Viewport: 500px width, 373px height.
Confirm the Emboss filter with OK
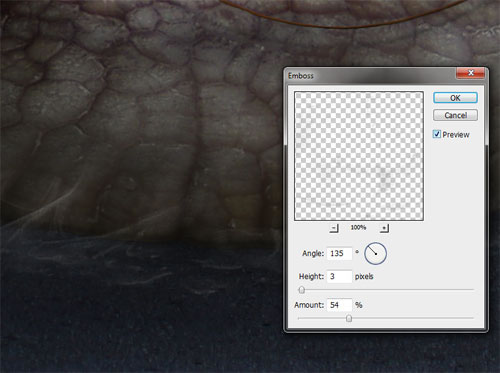[x=455, y=98]
